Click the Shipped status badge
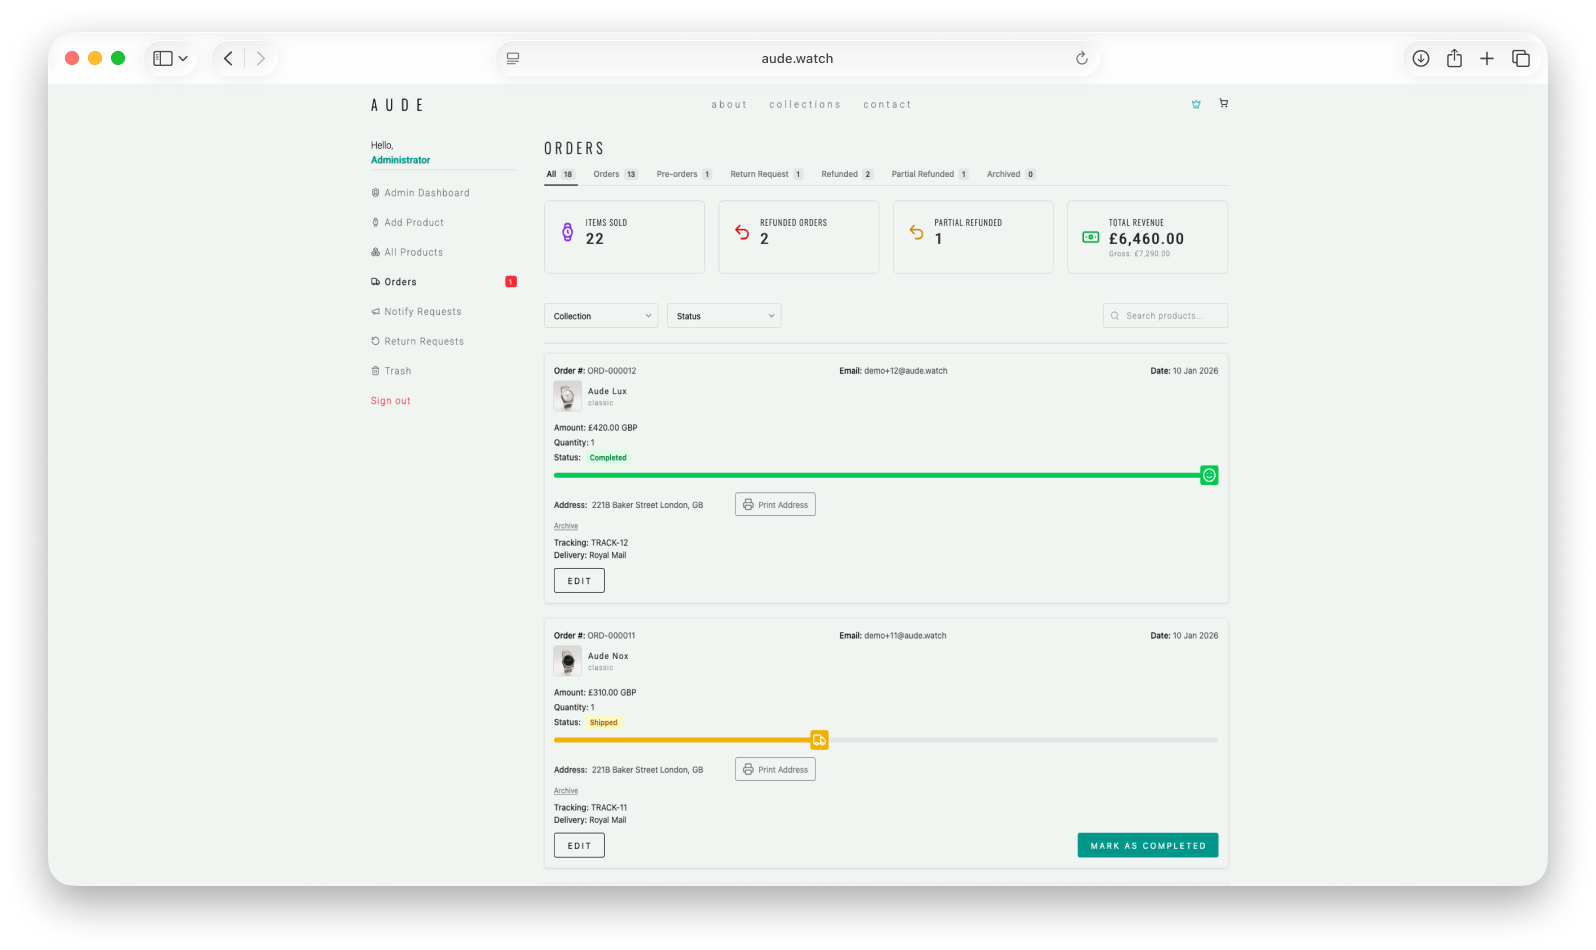 click(x=603, y=723)
